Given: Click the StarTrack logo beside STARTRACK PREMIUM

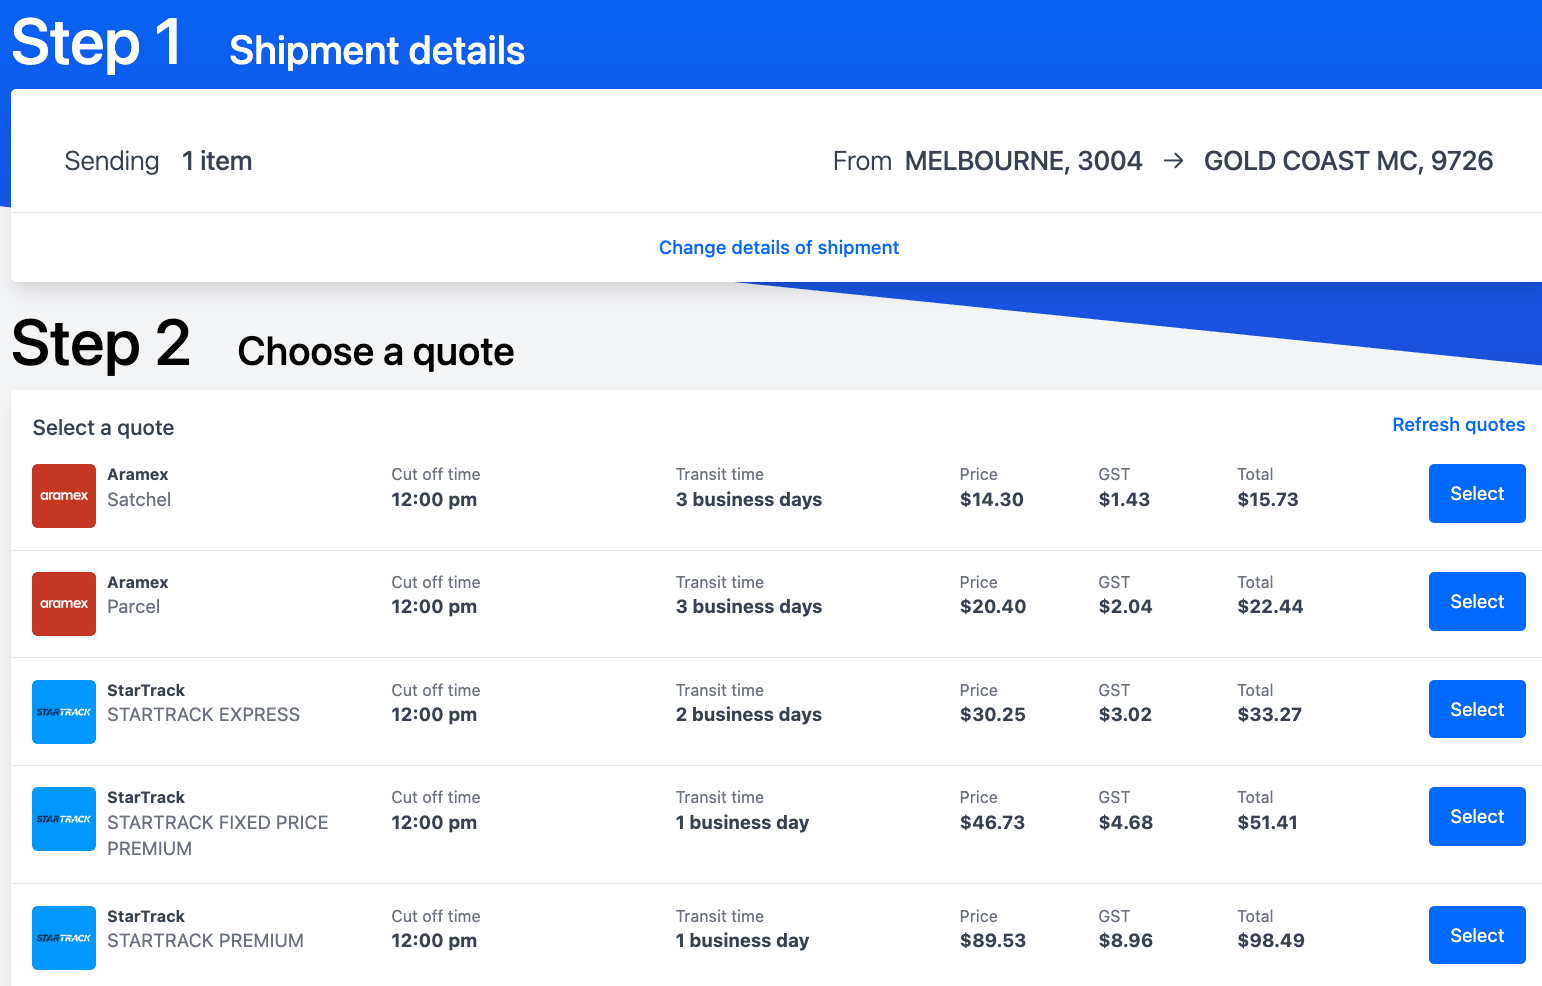Looking at the screenshot, I should (x=64, y=938).
